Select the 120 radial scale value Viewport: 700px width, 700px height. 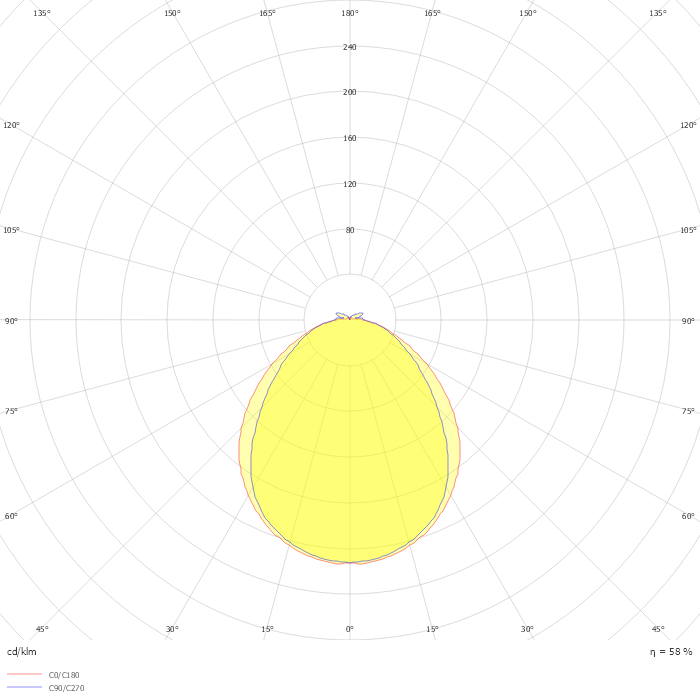coord(350,184)
